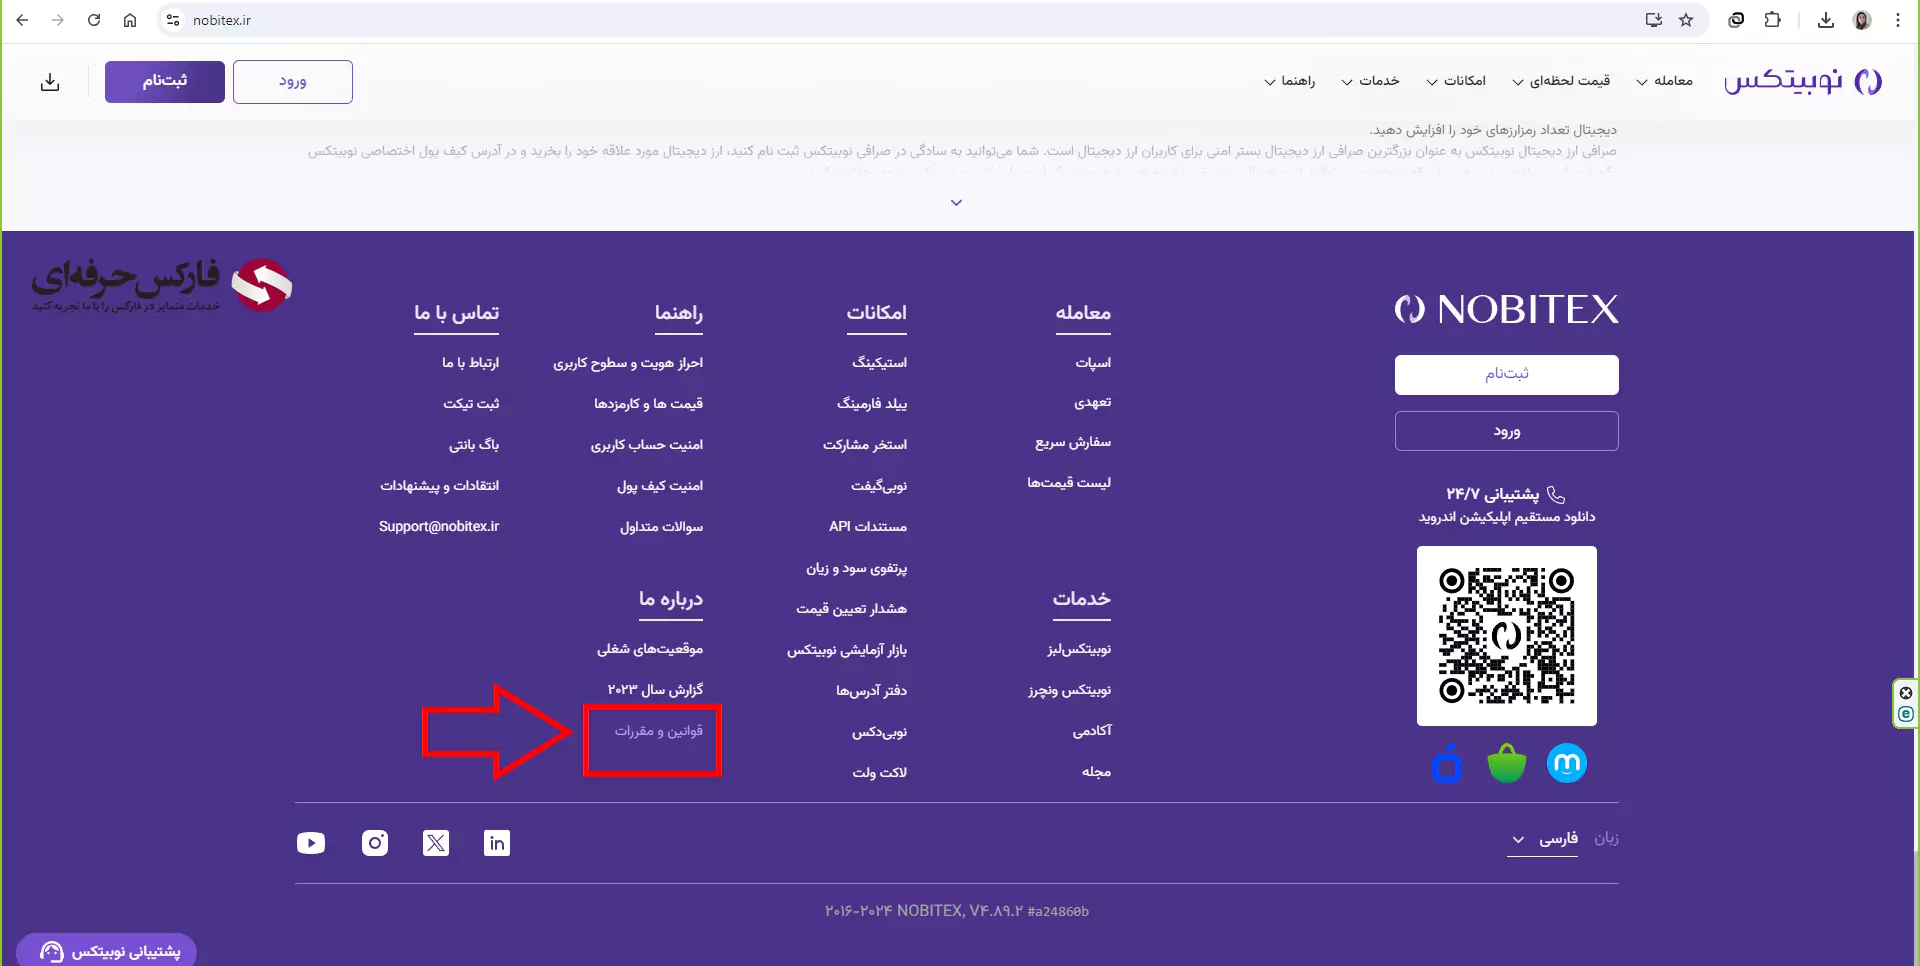The height and width of the screenshot is (966, 1920).
Task: Bookmark this page with the star icon
Action: [1686, 20]
